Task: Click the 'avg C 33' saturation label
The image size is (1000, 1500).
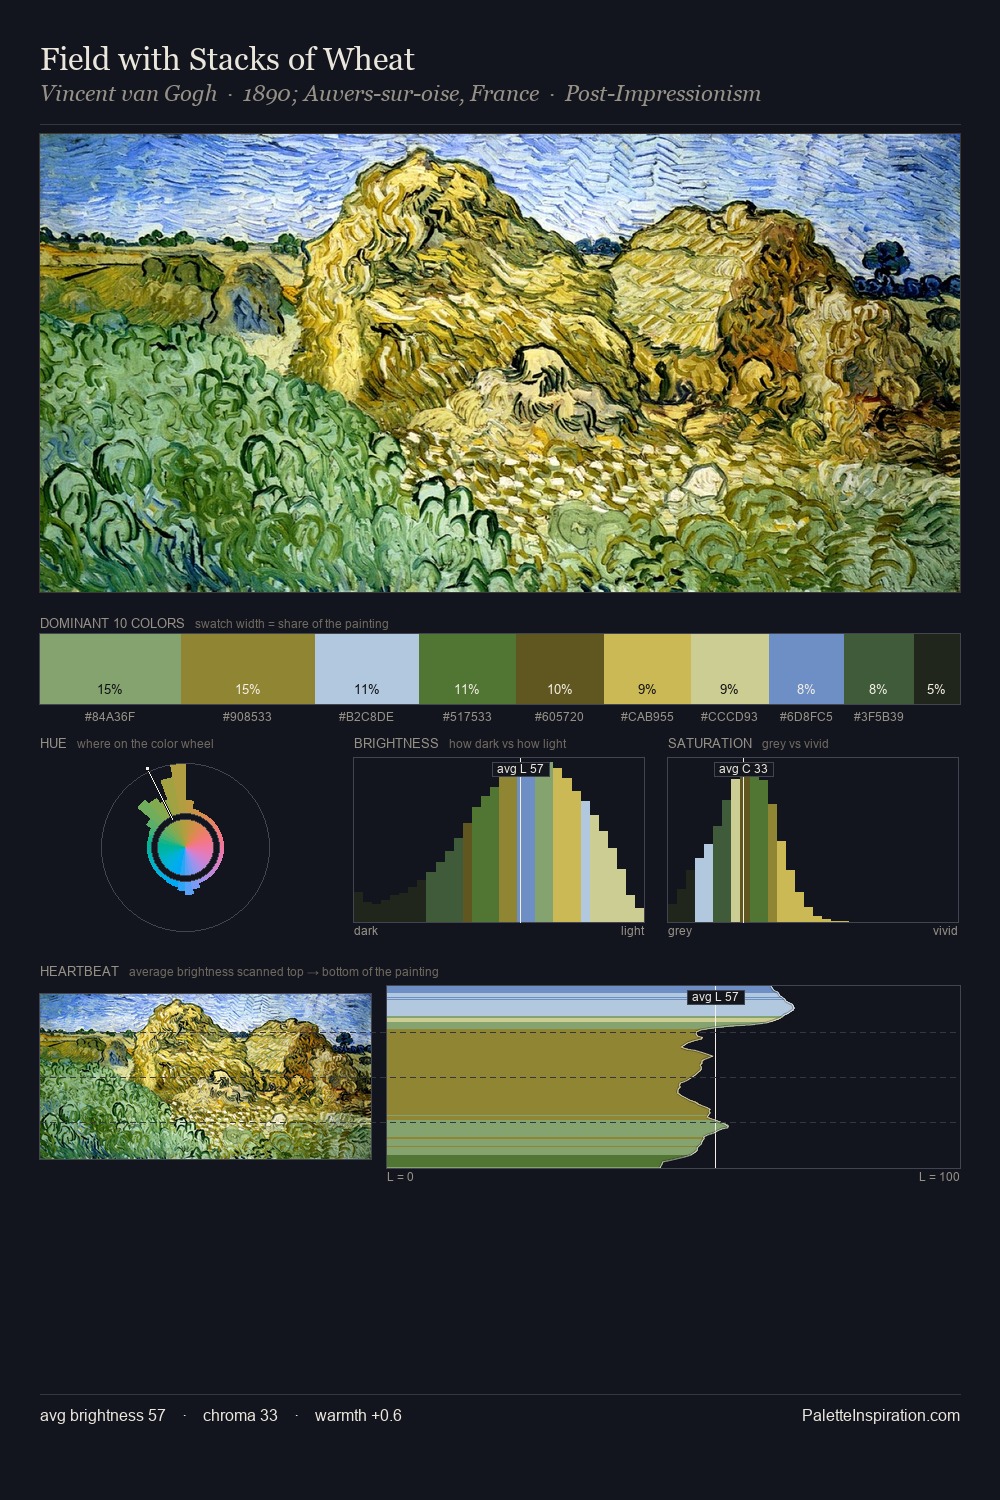Action: pyautogui.click(x=743, y=769)
